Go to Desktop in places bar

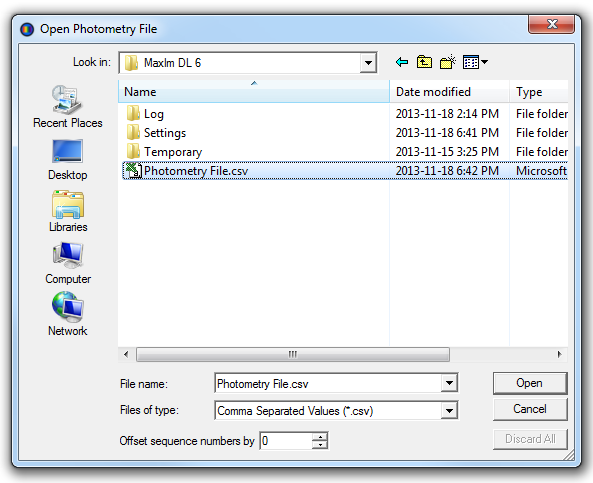click(68, 160)
